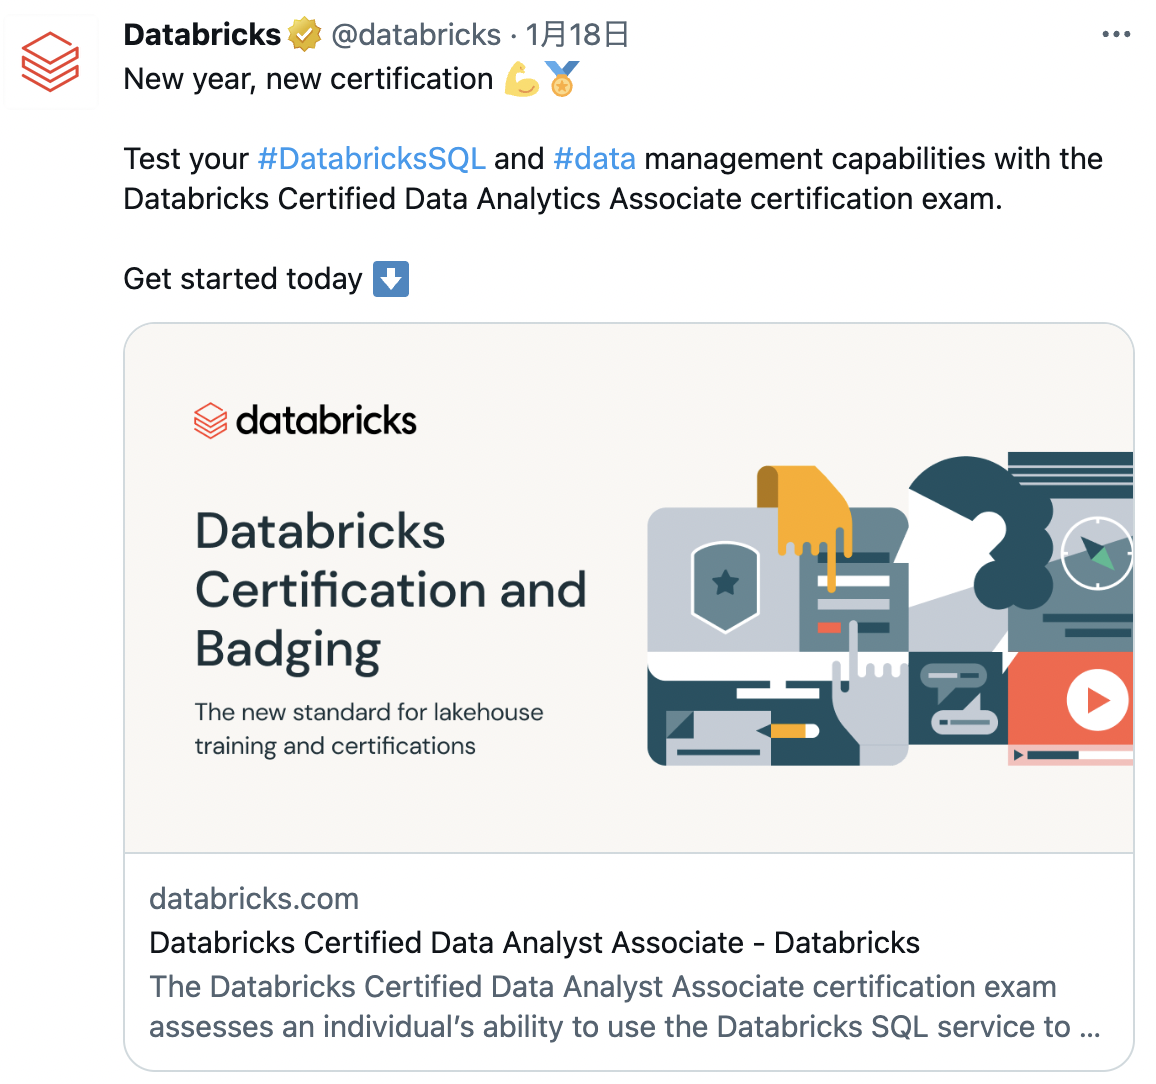The image size is (1156, 1084).
Task: Select the #DatabricksSQL hashtag
Action: [371, 159]
